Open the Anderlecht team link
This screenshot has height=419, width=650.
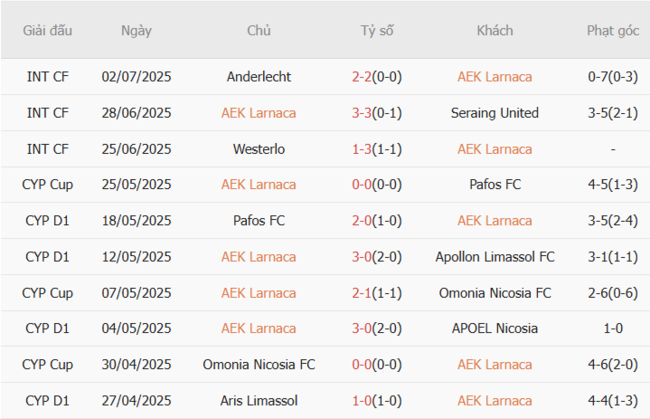259,77
